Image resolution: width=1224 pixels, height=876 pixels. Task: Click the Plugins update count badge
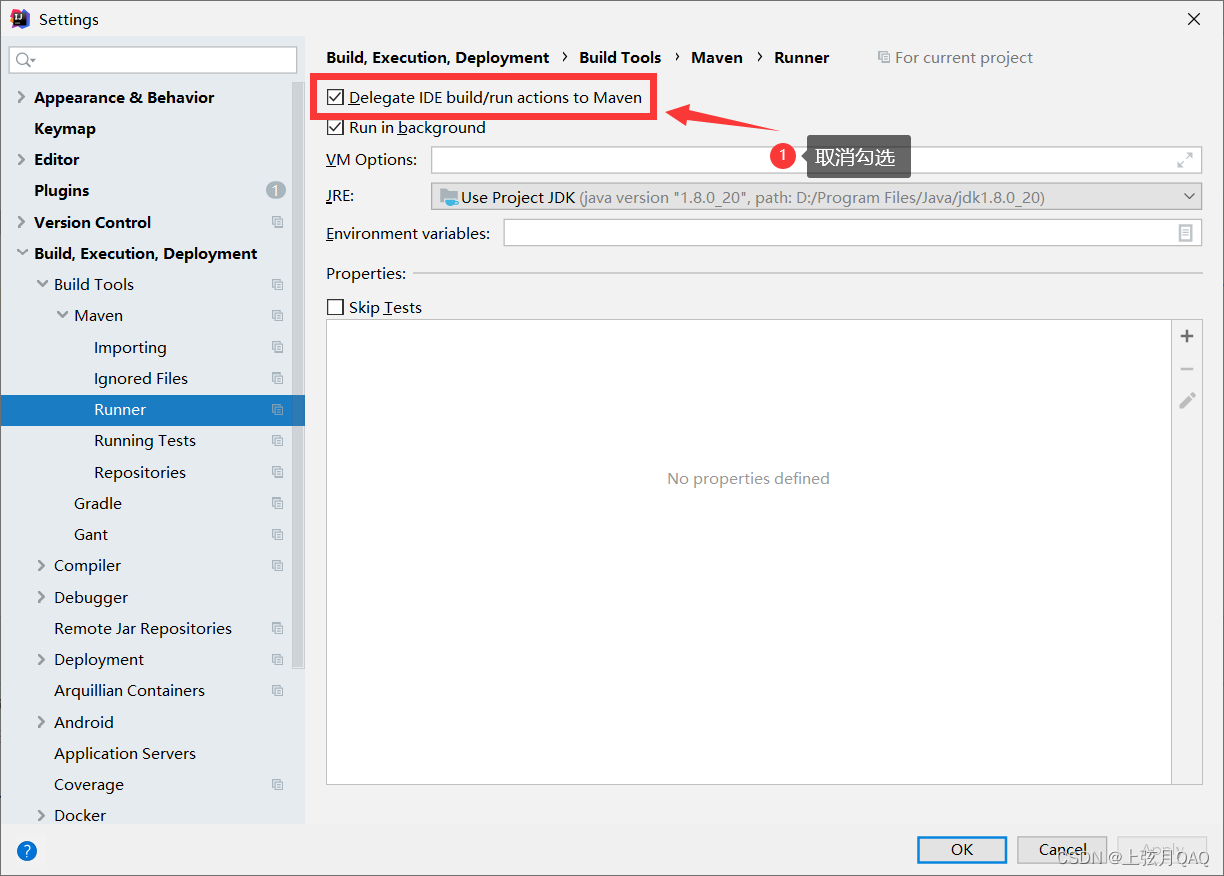pyautogui.click(x=276, y=190)
